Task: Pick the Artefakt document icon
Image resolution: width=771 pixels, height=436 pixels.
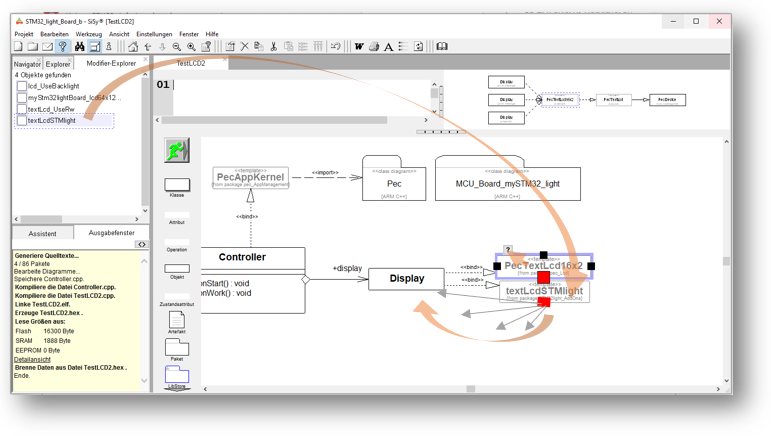Action: [x=177, y=320]
